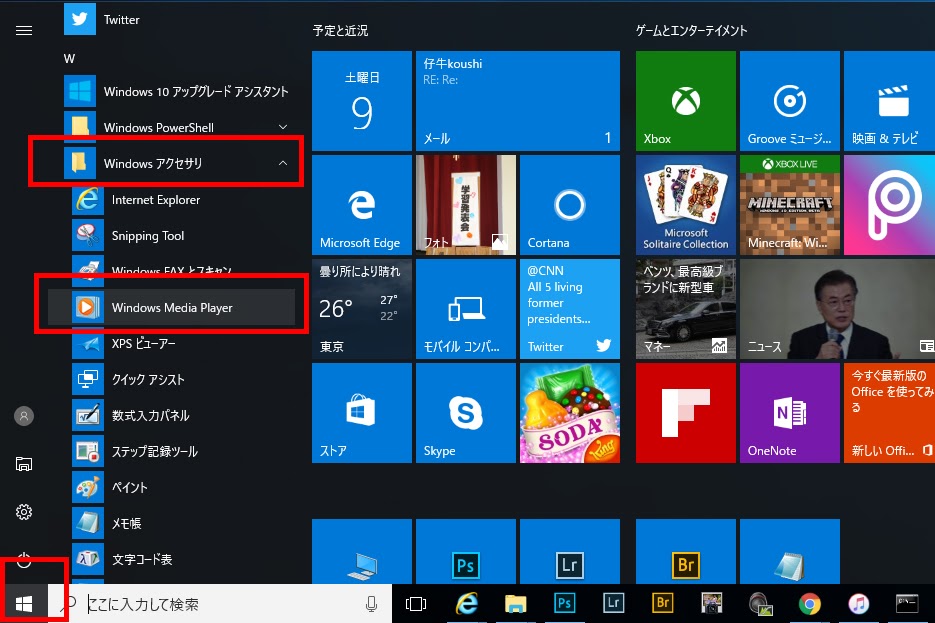The height and width of the screenshot is (623, 935).
Task: Open the weather tile for 東京
Action: tap(362, 309)
